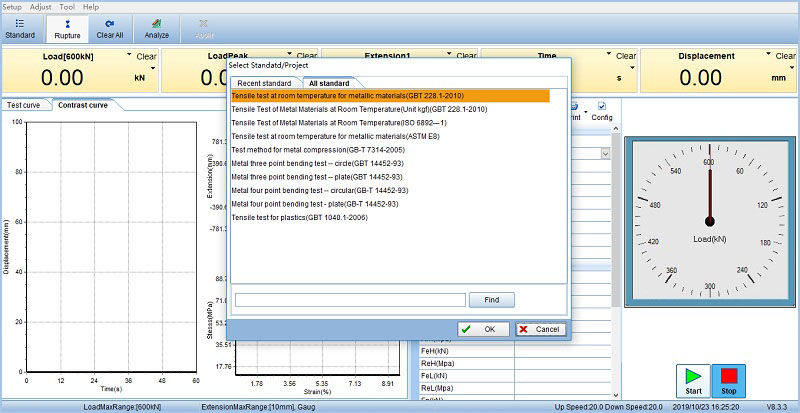Select the Rupture tool
The height and width of the screenshot is (413, 800).
click(x=67, y=27)
